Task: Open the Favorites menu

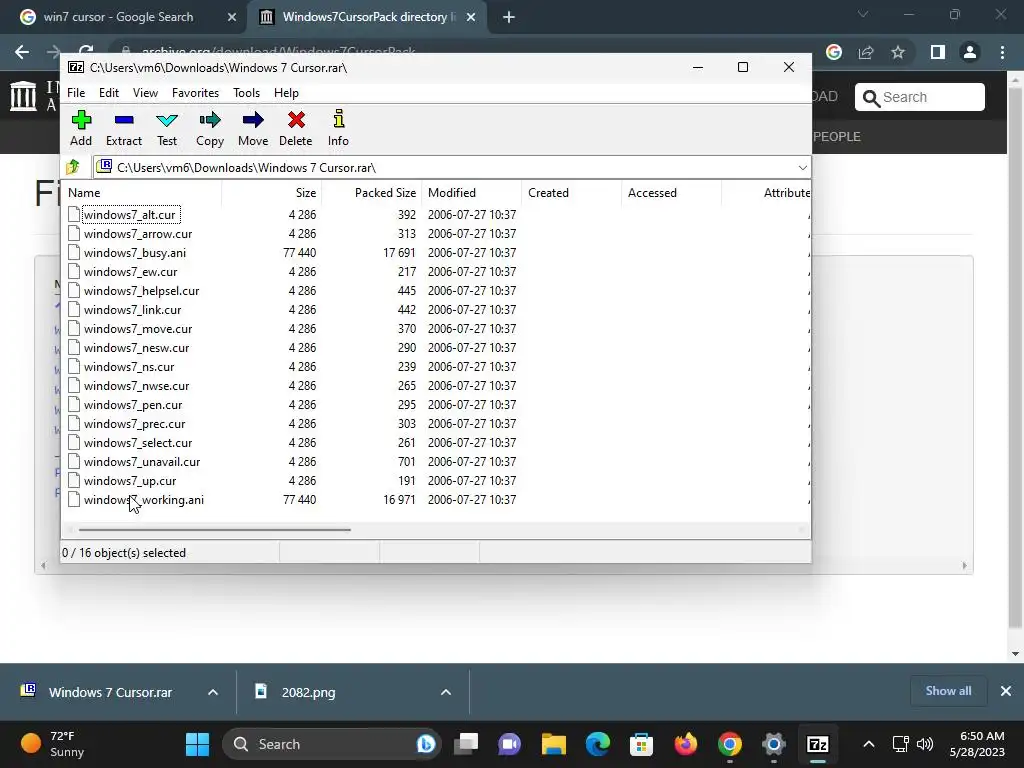Action: pyautogui.click(x=195, y=93)
